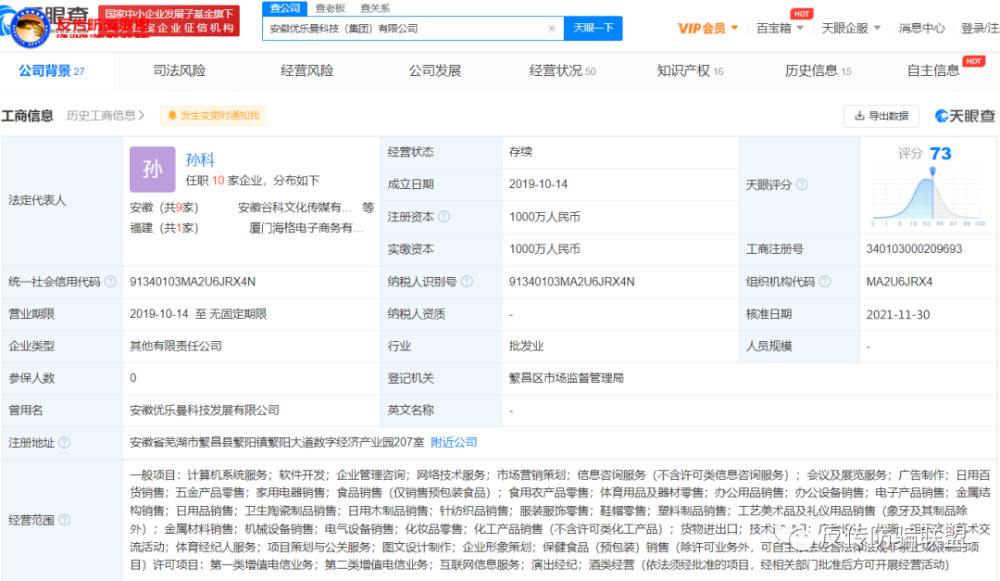Switch to the 查公司 search tab
The image size is (1000, 581).
click(x=285, y=8)
